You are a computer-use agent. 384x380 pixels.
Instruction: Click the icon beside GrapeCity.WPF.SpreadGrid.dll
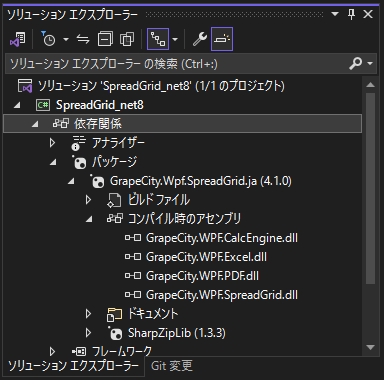133,295
